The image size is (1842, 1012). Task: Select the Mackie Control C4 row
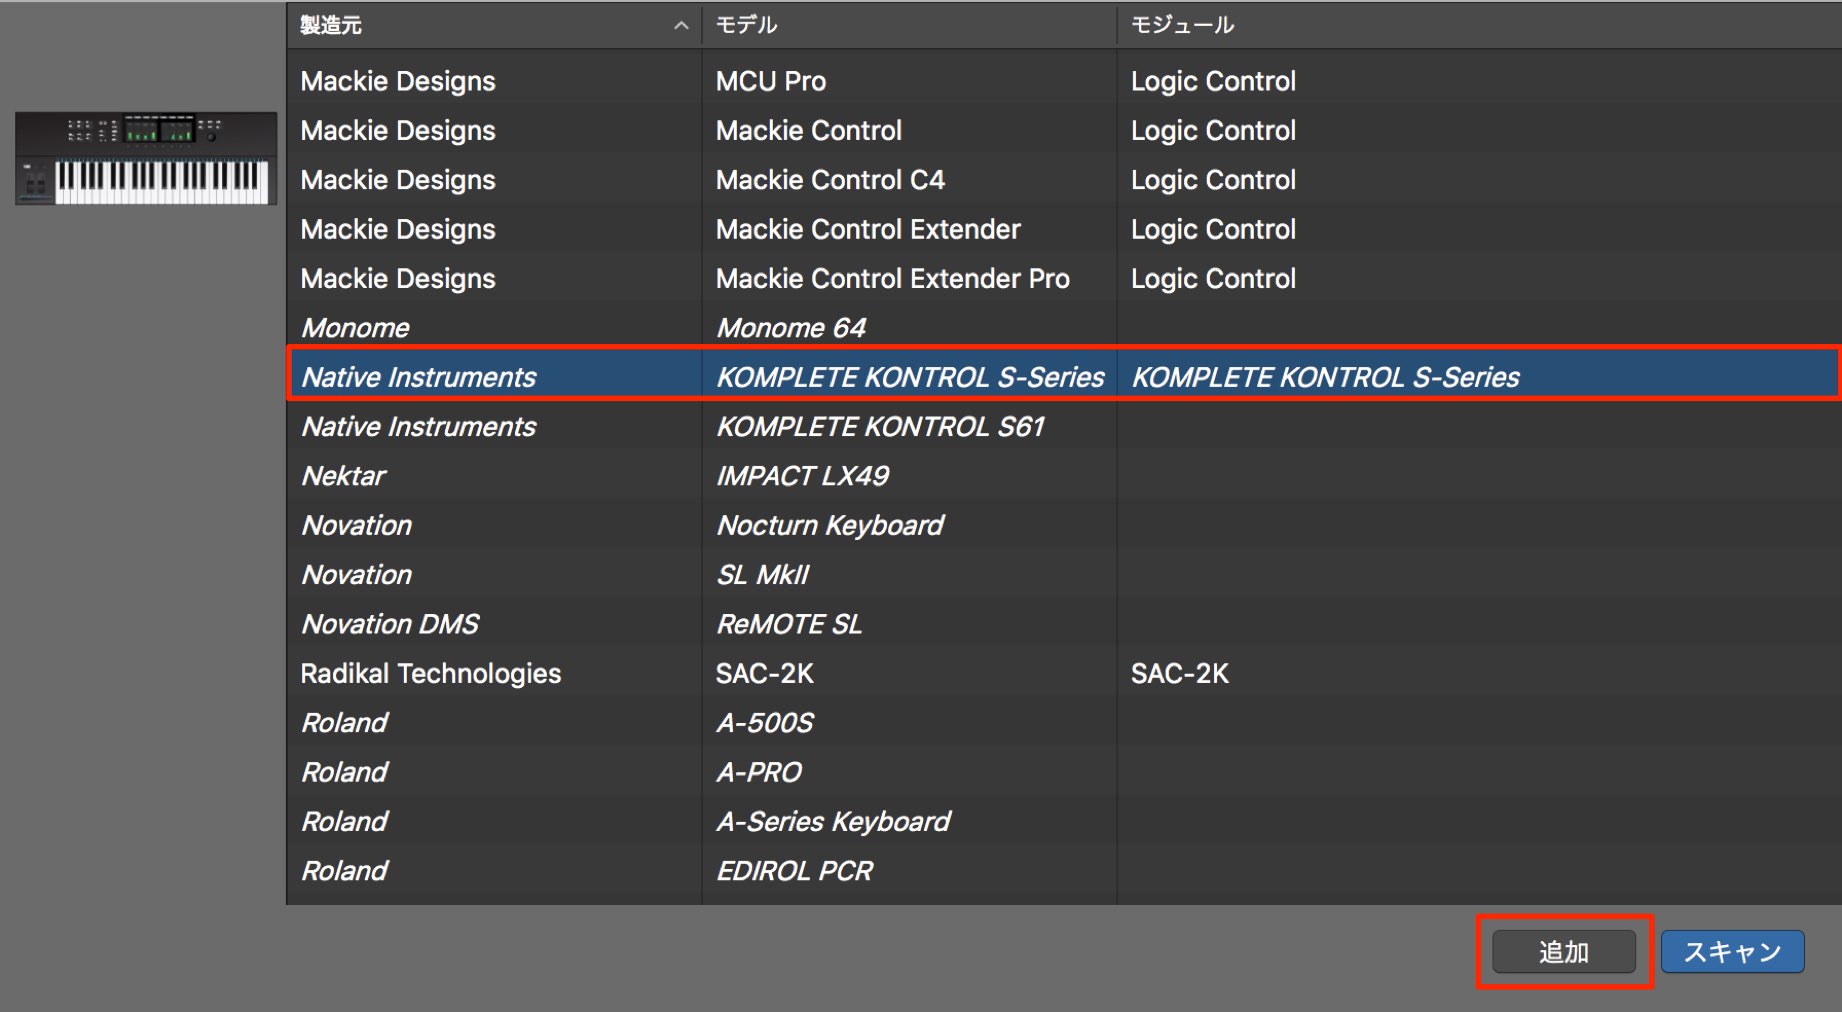pos(1064,180)
